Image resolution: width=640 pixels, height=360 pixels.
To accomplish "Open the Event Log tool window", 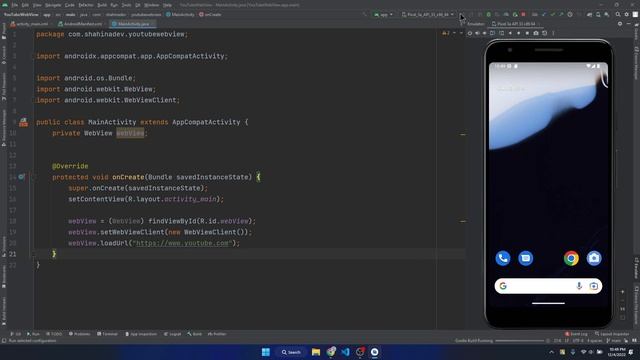I will coord(576,334).
